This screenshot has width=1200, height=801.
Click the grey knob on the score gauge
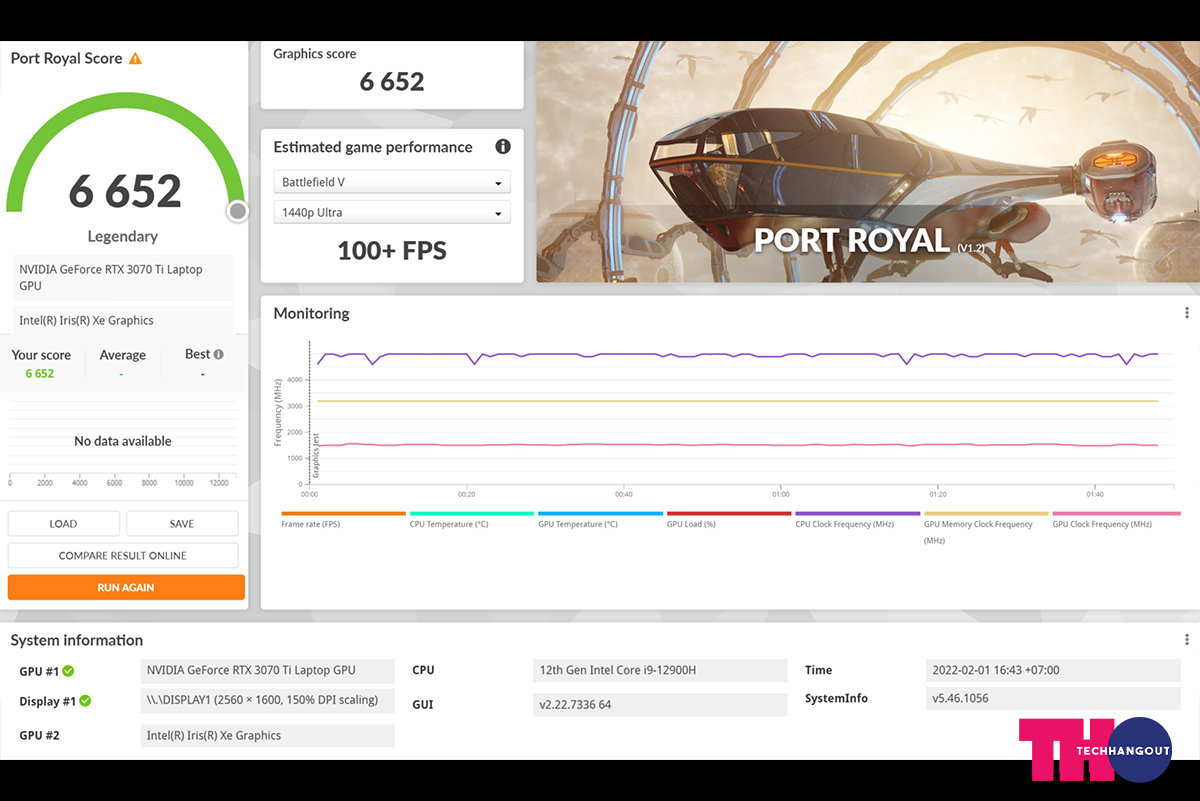coord(237,211)
